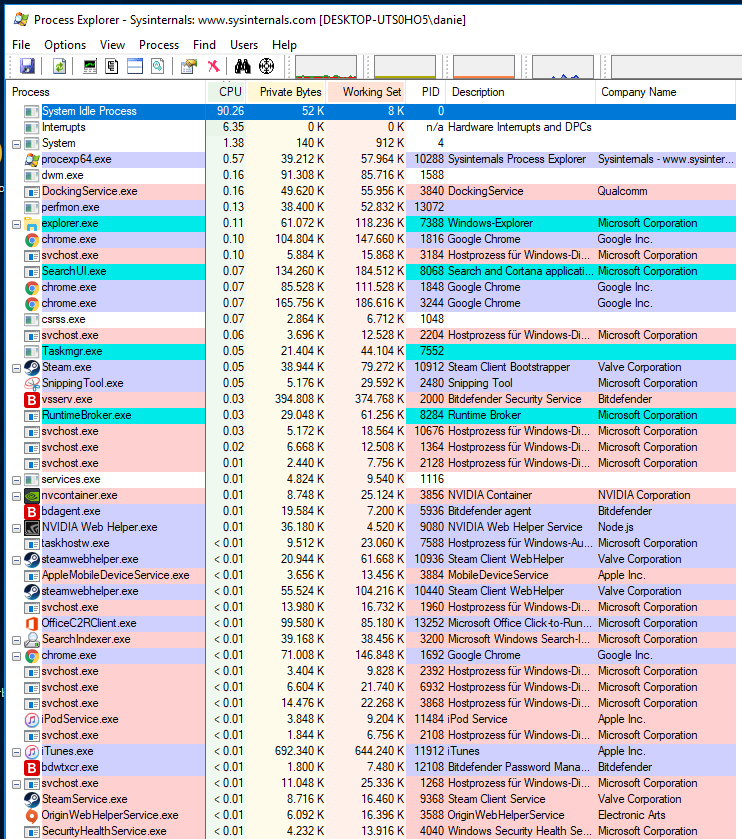Click the Save toolbar icon

(x=27, y=66)
